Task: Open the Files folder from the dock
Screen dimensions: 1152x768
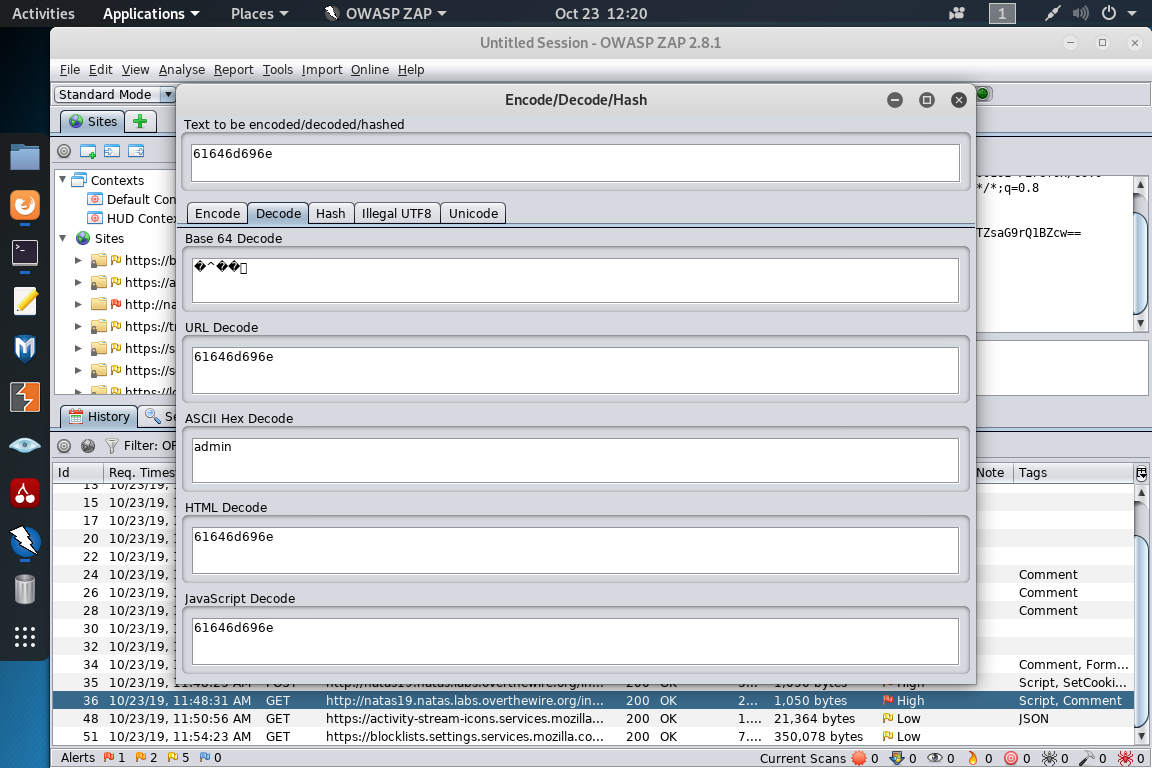Action: coord(24,157)
